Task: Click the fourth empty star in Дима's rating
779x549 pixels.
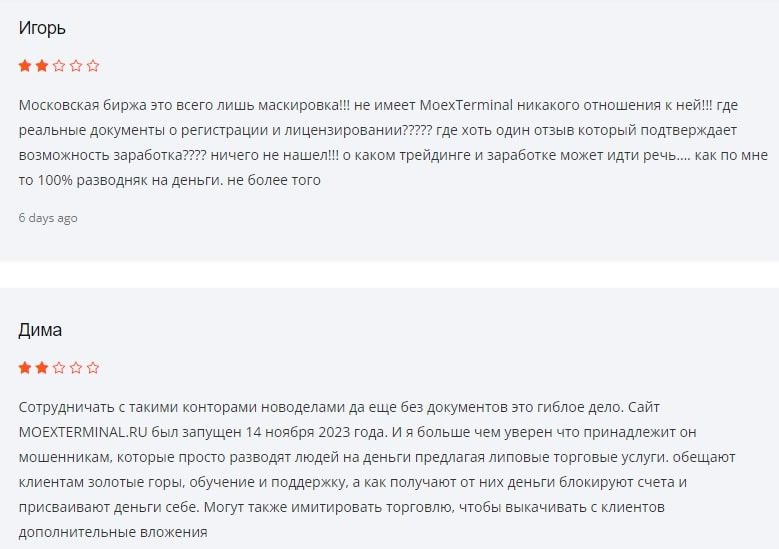Action: [x=76, y=368]
